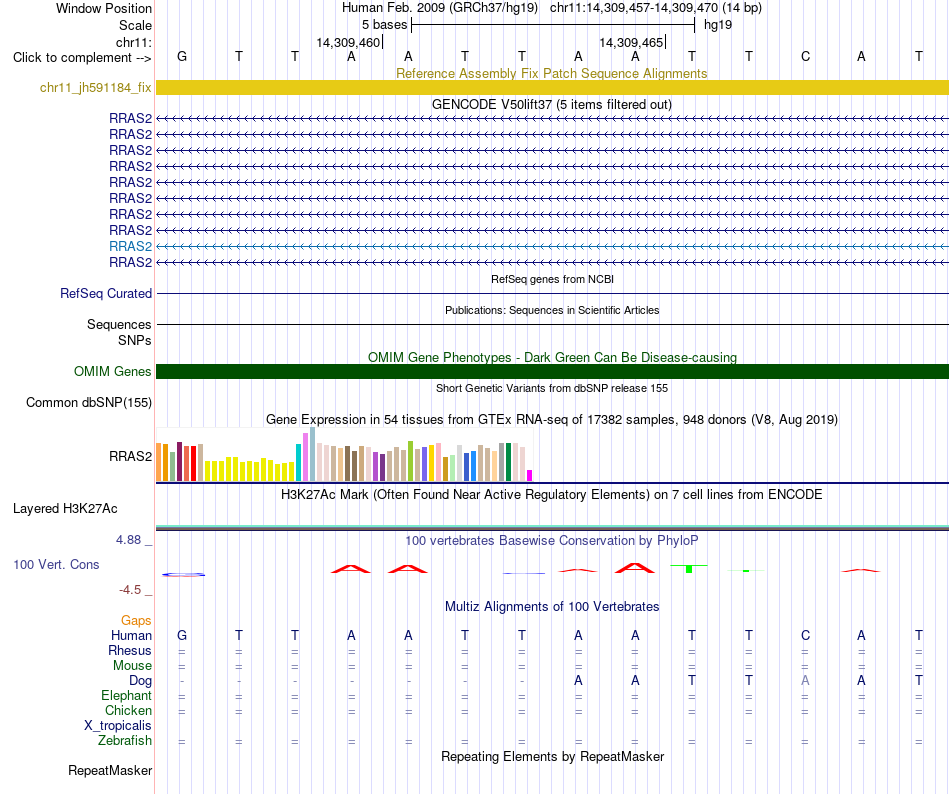
Task: Click the Layered H3K27Ac track label
Action: click(x=65, y=509)
